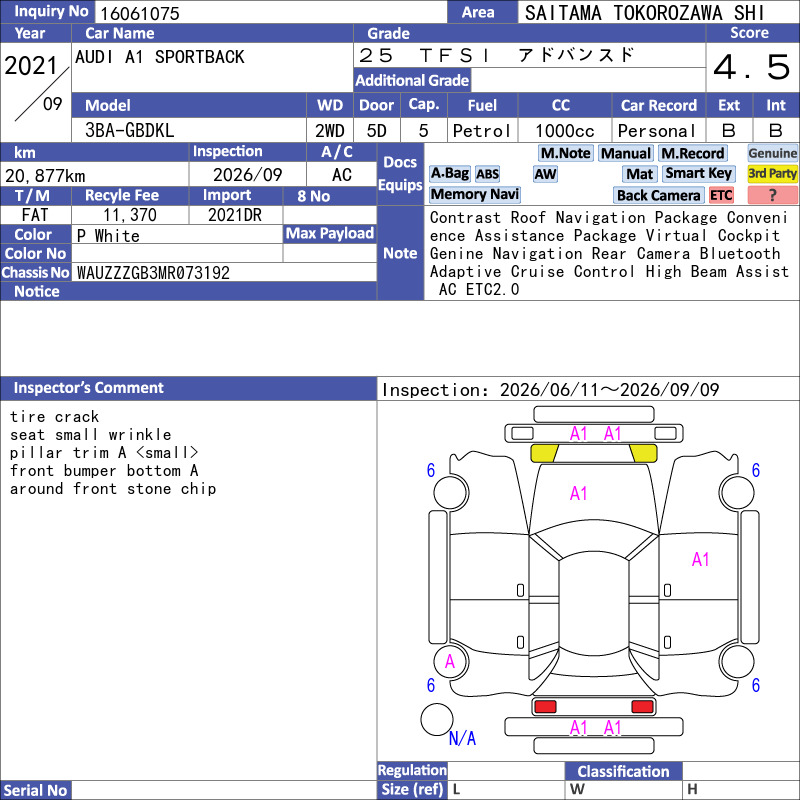Click the 'seat small wrinkle' comment
The width and height of the screenshot is (800, 800).
click(x=91, y=435)
